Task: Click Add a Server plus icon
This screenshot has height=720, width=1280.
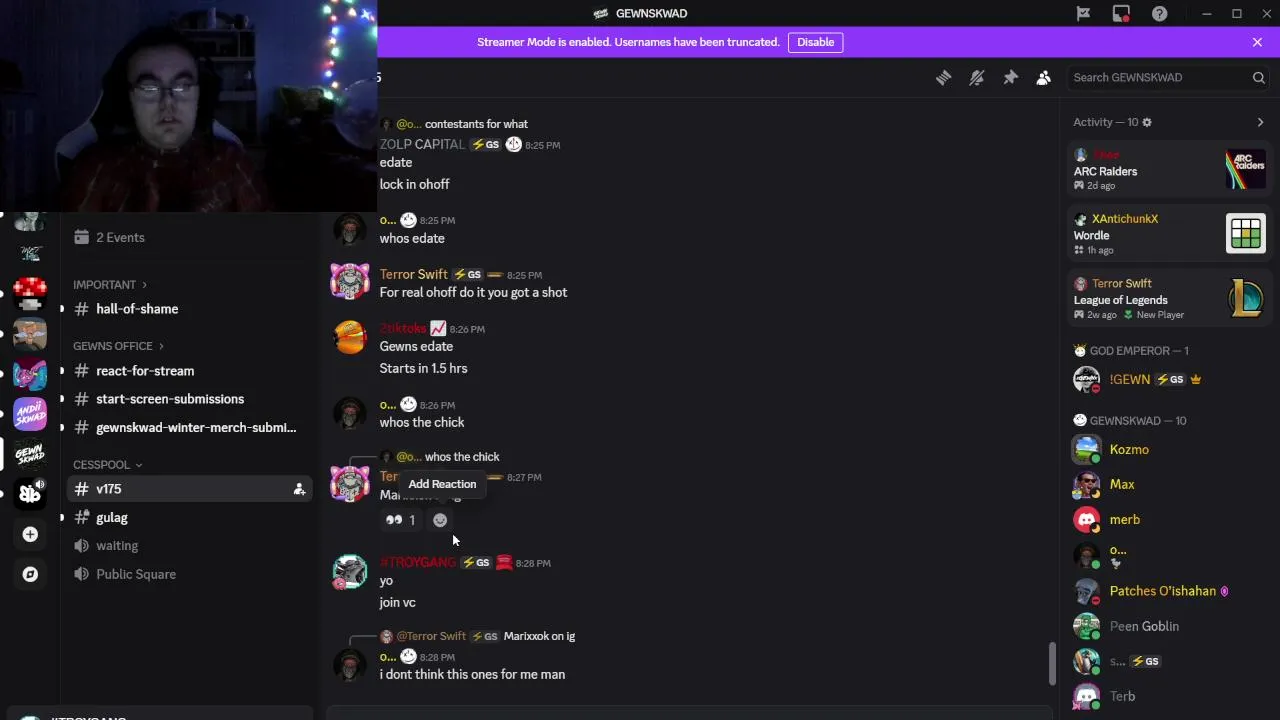Action: tap(30, 534)
